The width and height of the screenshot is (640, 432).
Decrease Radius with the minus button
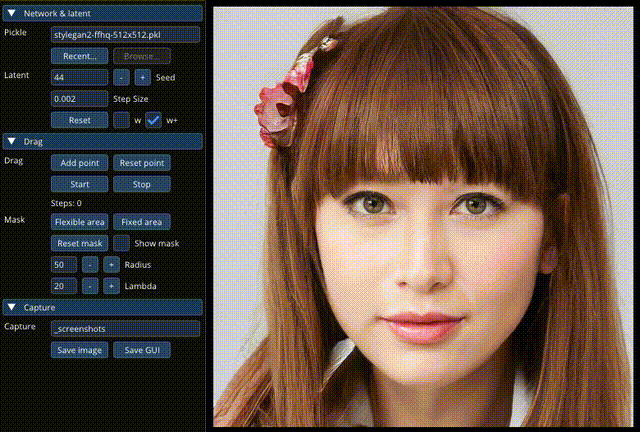90,265
